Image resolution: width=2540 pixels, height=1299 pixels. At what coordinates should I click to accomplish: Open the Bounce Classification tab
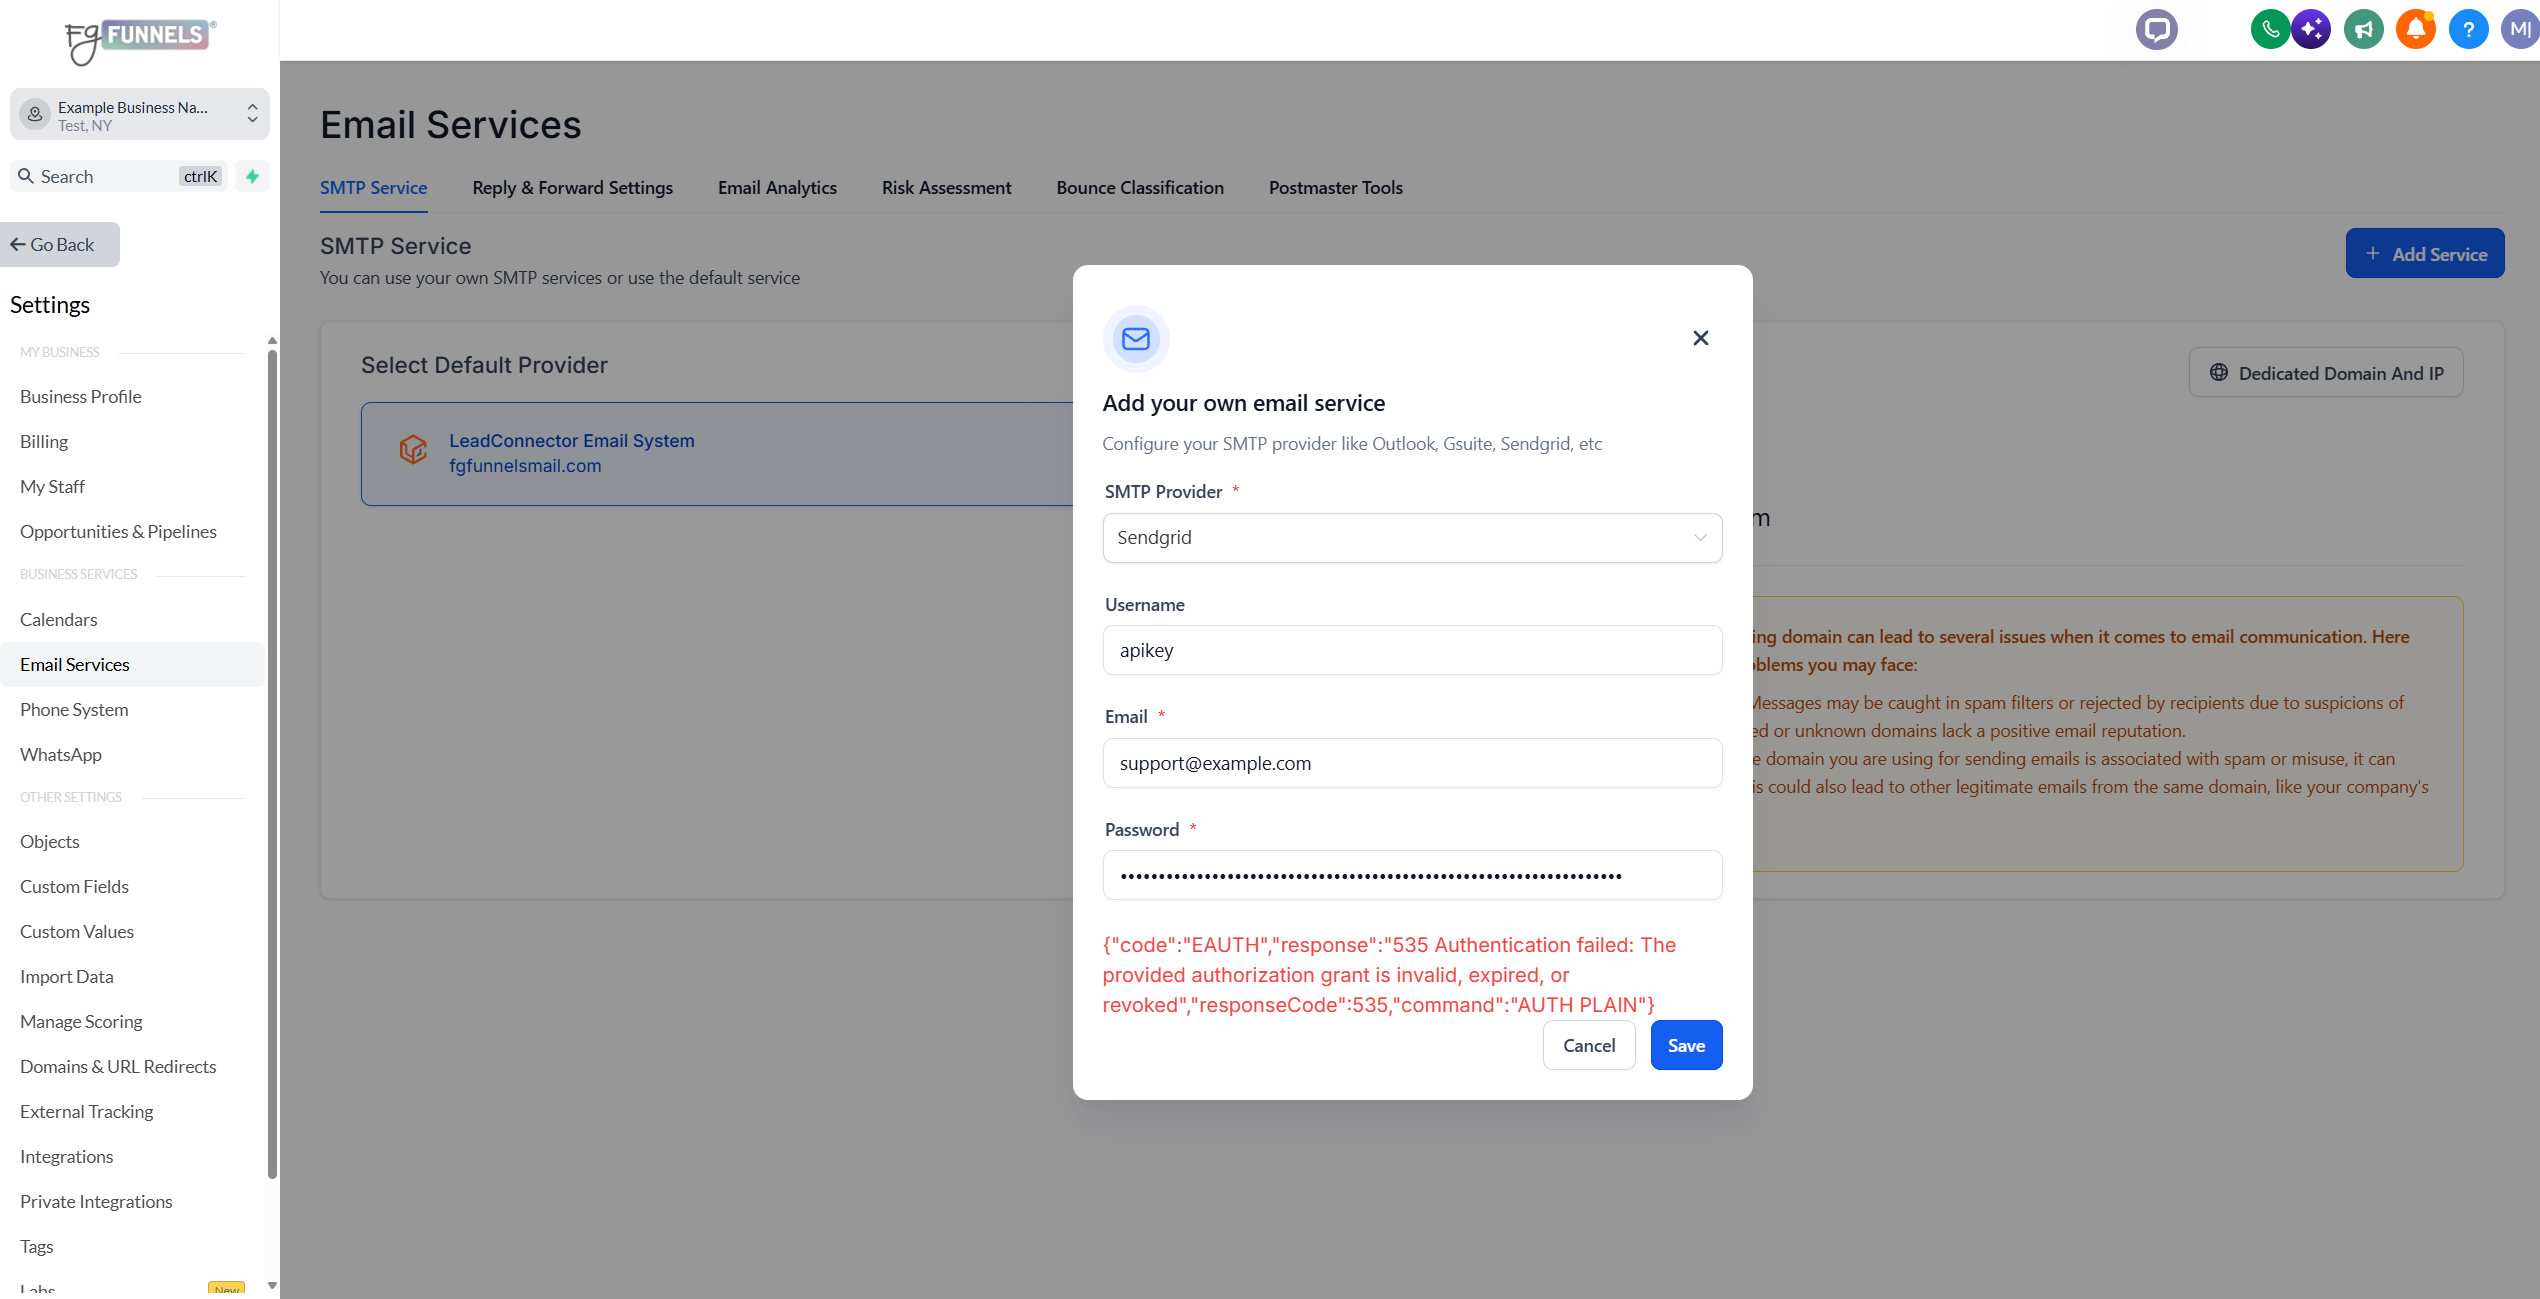pyautogui.click(x=1139, y=188)
